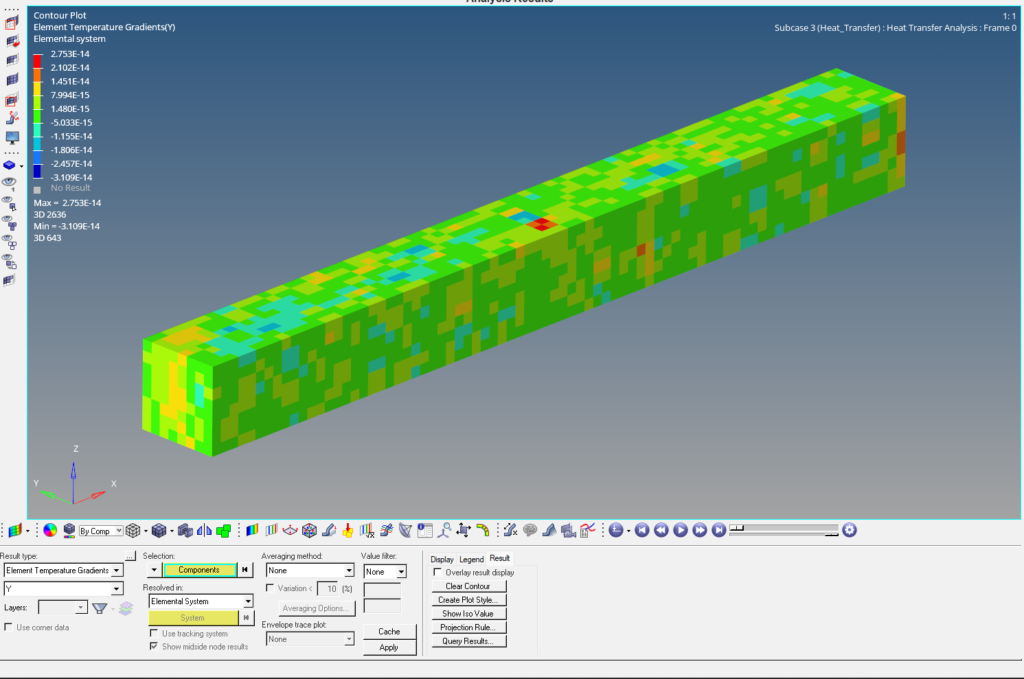Click the yellow curved streamline icon
The height and width of the screenshot is (679, 1024).
483,529
